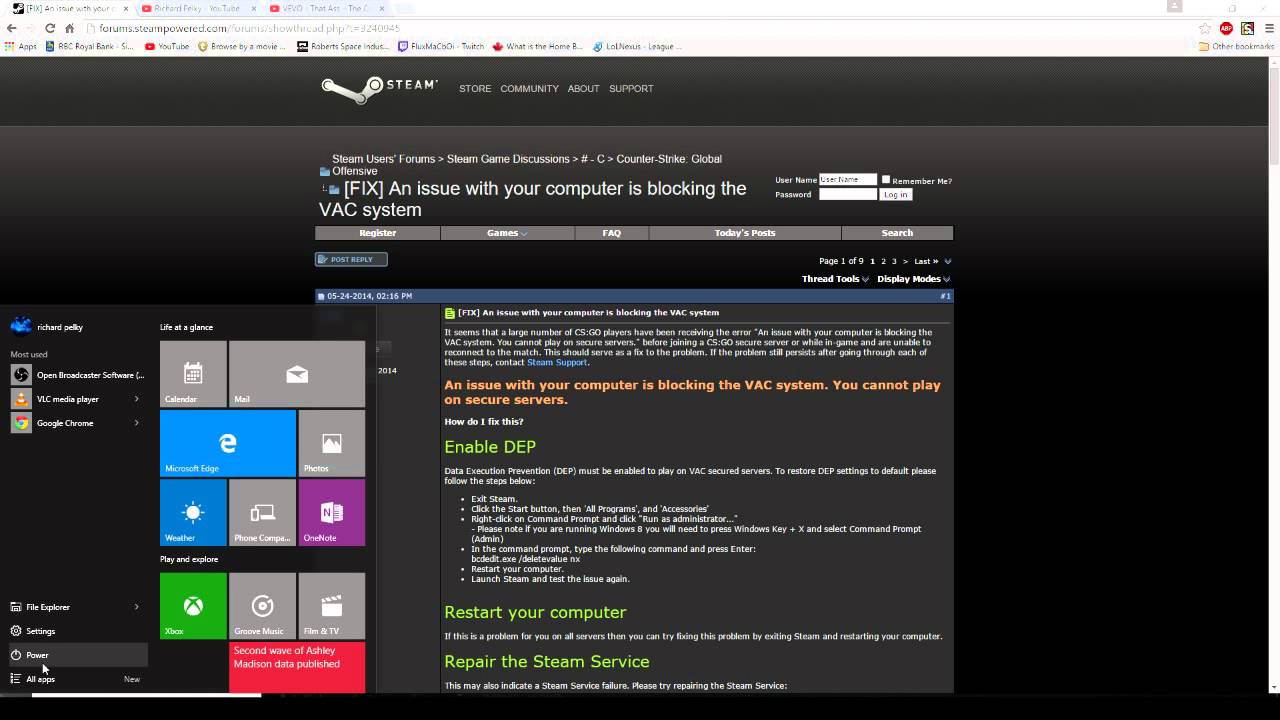The width and height of the screenshot is (1280, 720).
Task: Click the Power option in Start menu
Action: [77, 655]
